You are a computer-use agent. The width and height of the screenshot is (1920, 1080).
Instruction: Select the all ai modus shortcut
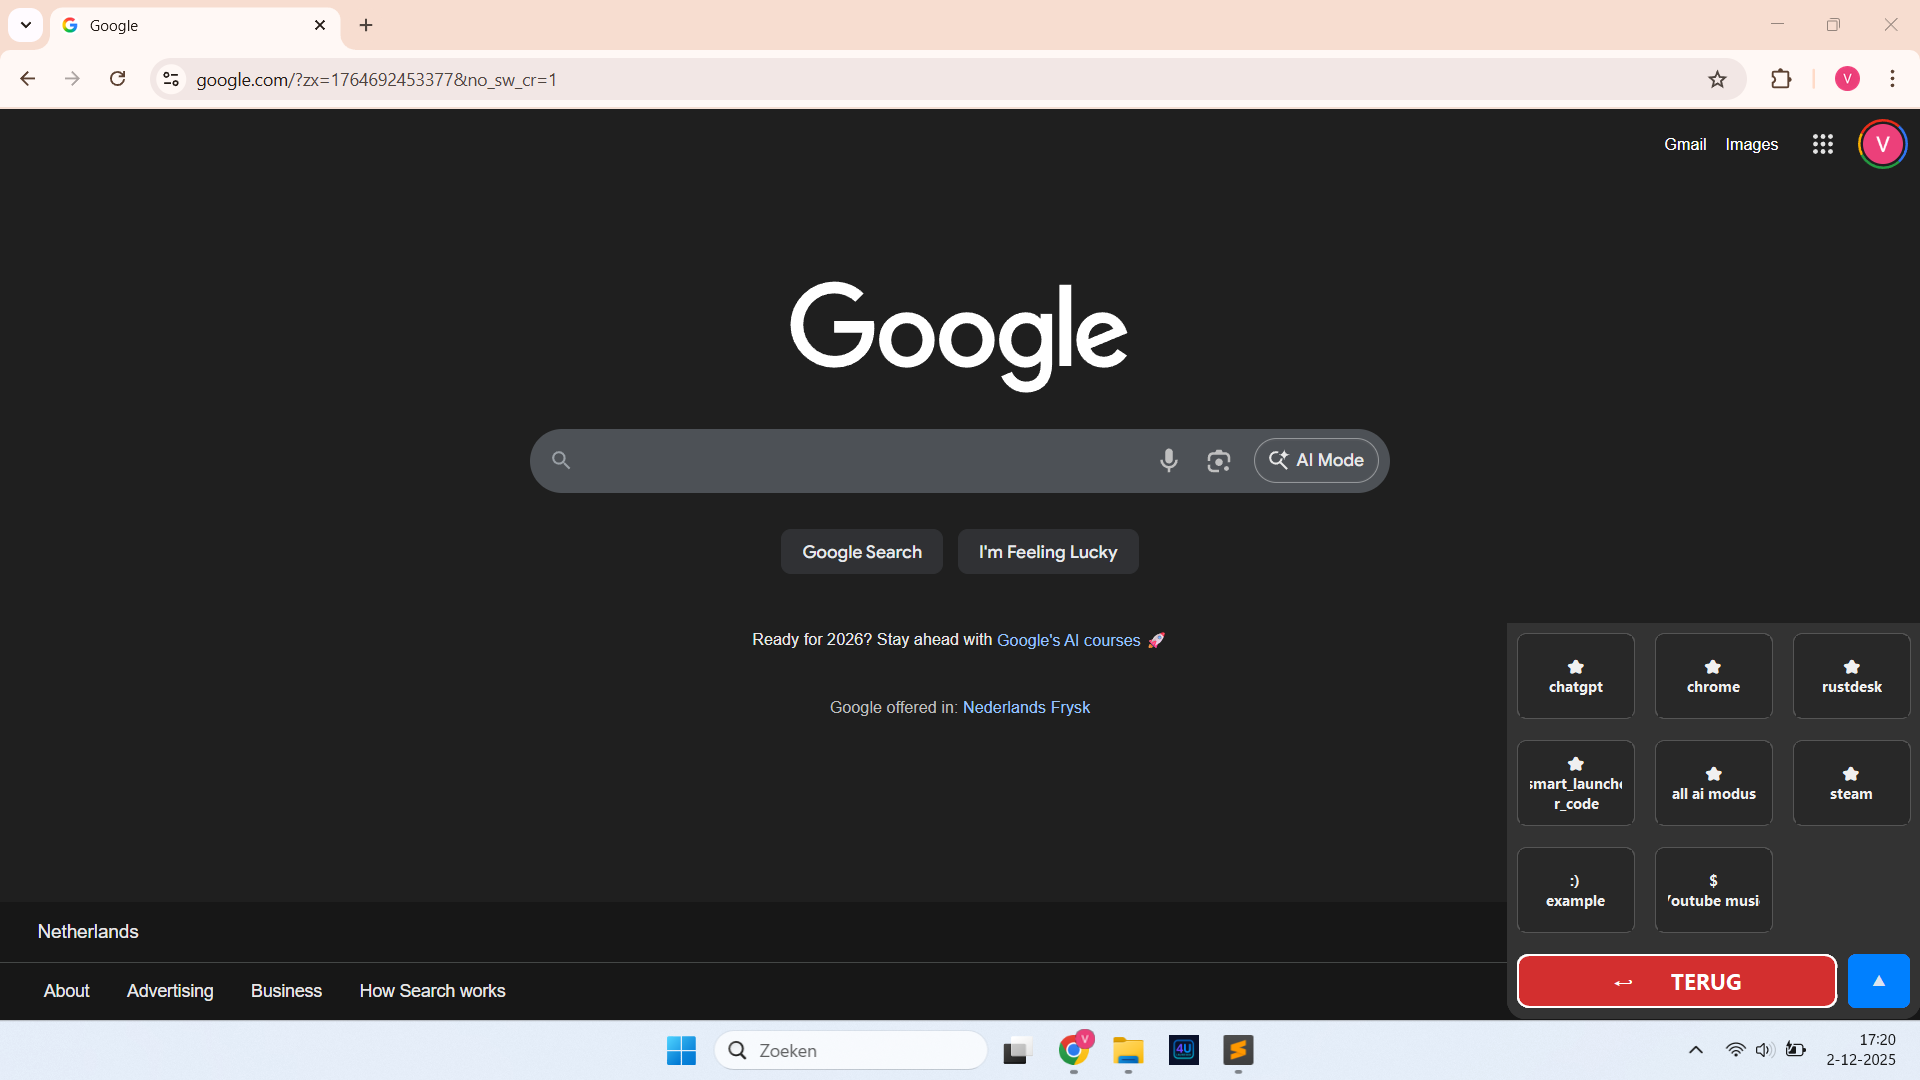pos(1713,782)
